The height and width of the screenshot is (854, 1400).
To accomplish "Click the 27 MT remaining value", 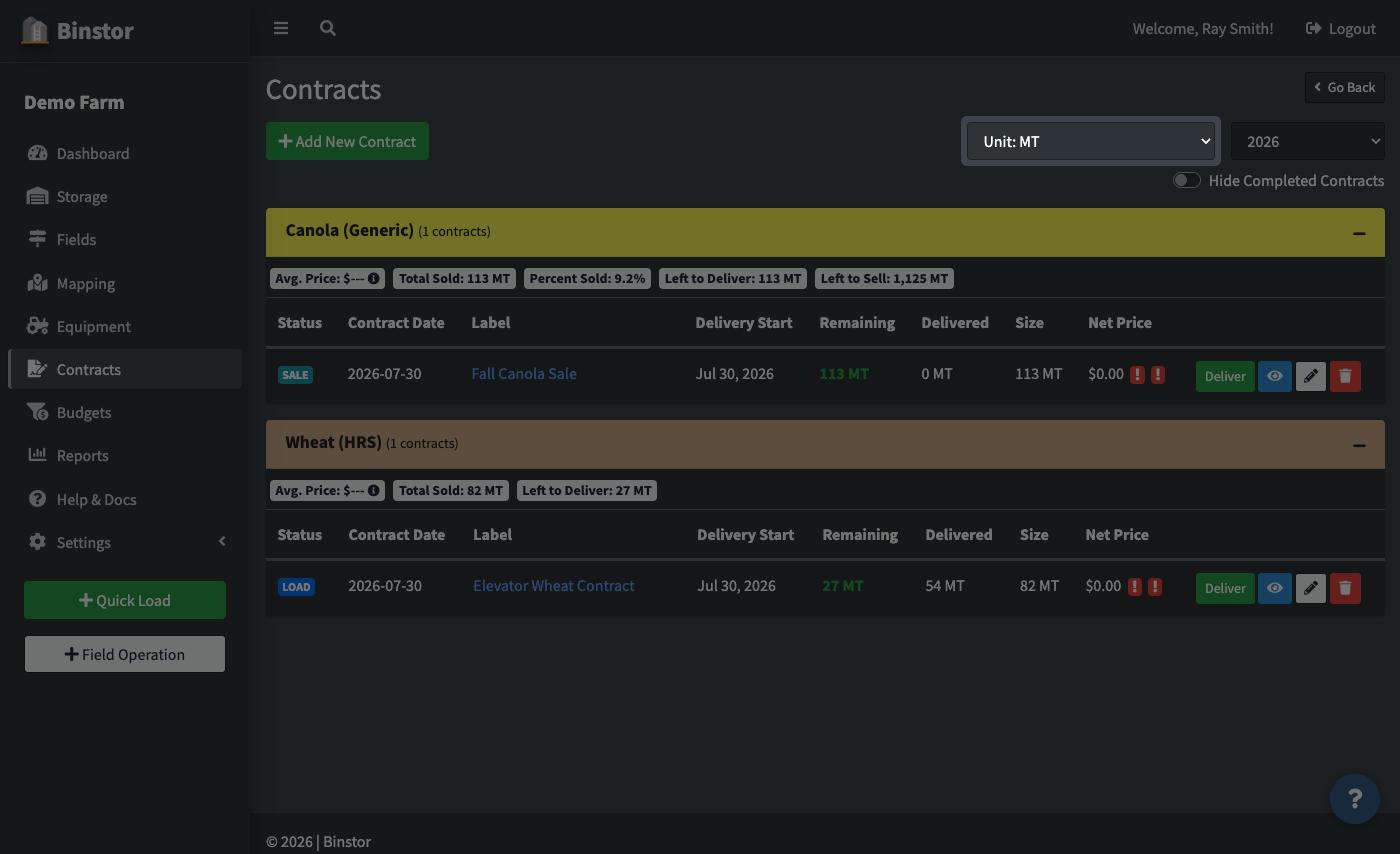I will pos(843,585).
